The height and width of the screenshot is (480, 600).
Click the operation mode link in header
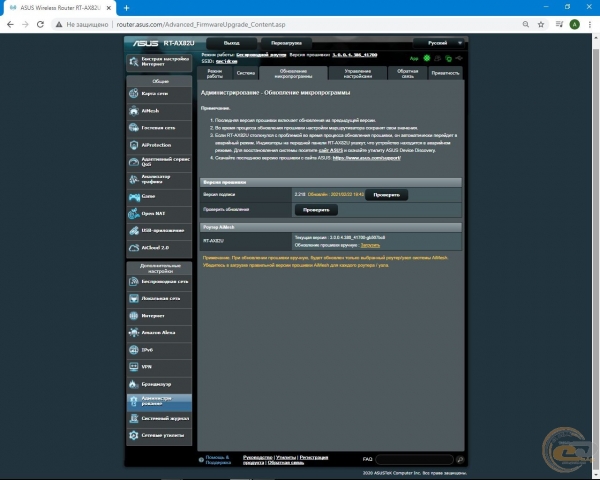point(261,55)
